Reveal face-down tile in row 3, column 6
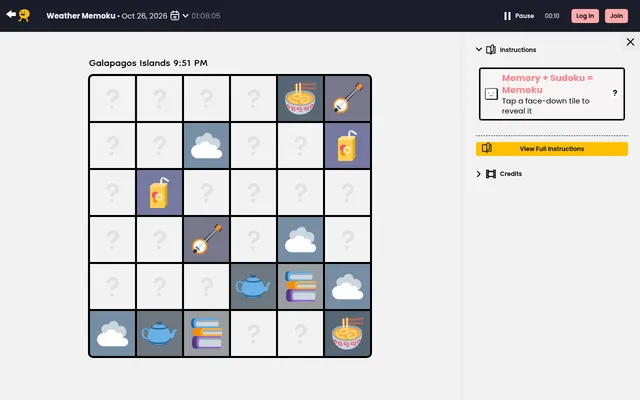Image resolution: width=640 pixels, height=400 pixels. click(x=347, y=193)
